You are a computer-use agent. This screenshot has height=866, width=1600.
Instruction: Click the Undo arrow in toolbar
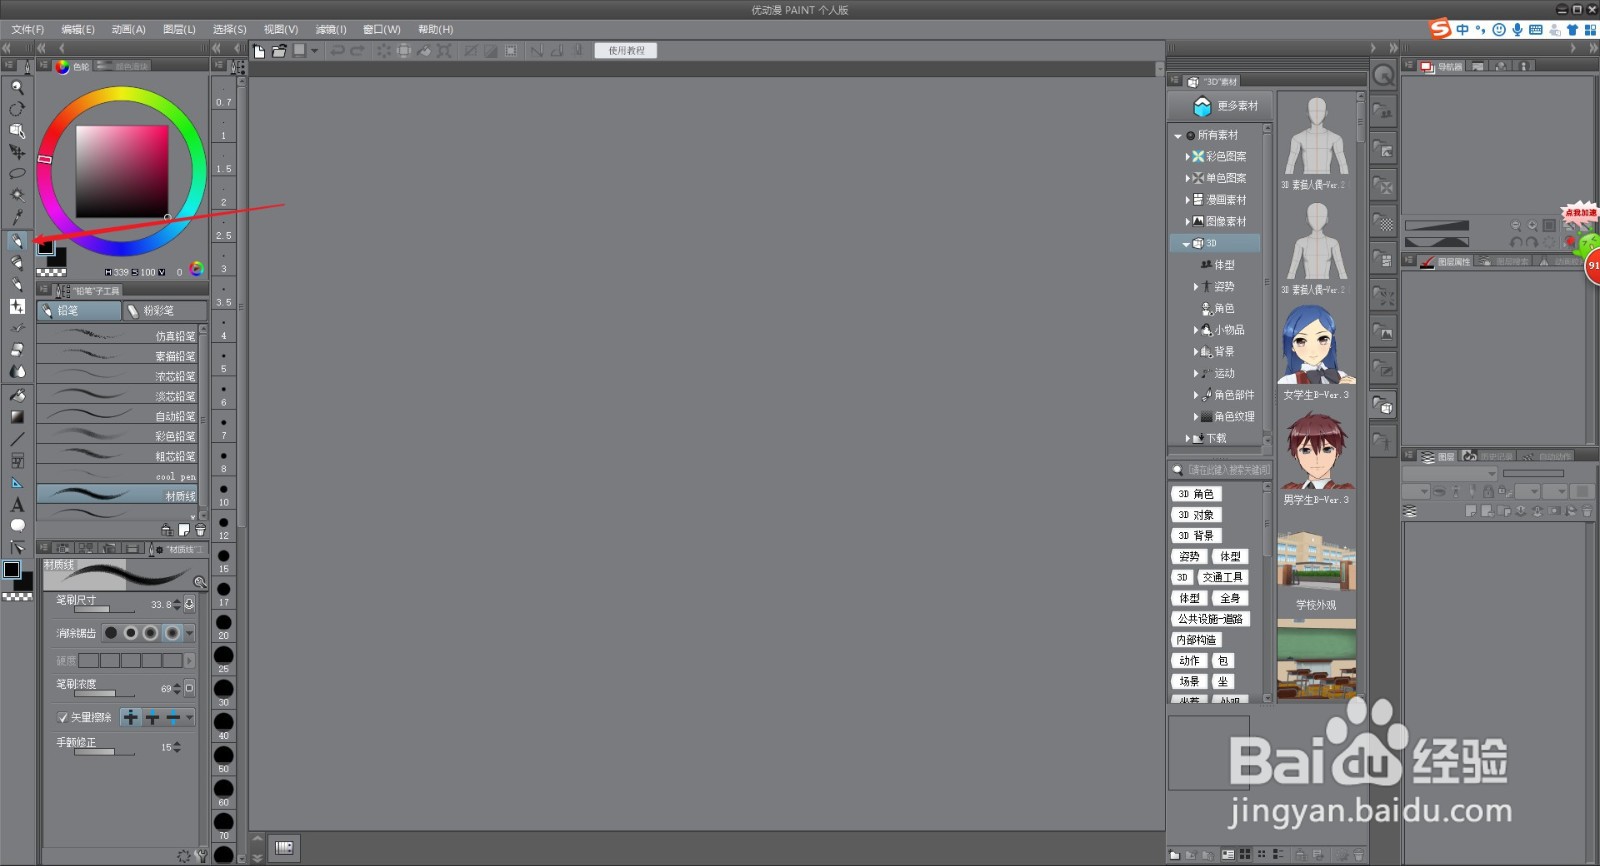point(338,51)
